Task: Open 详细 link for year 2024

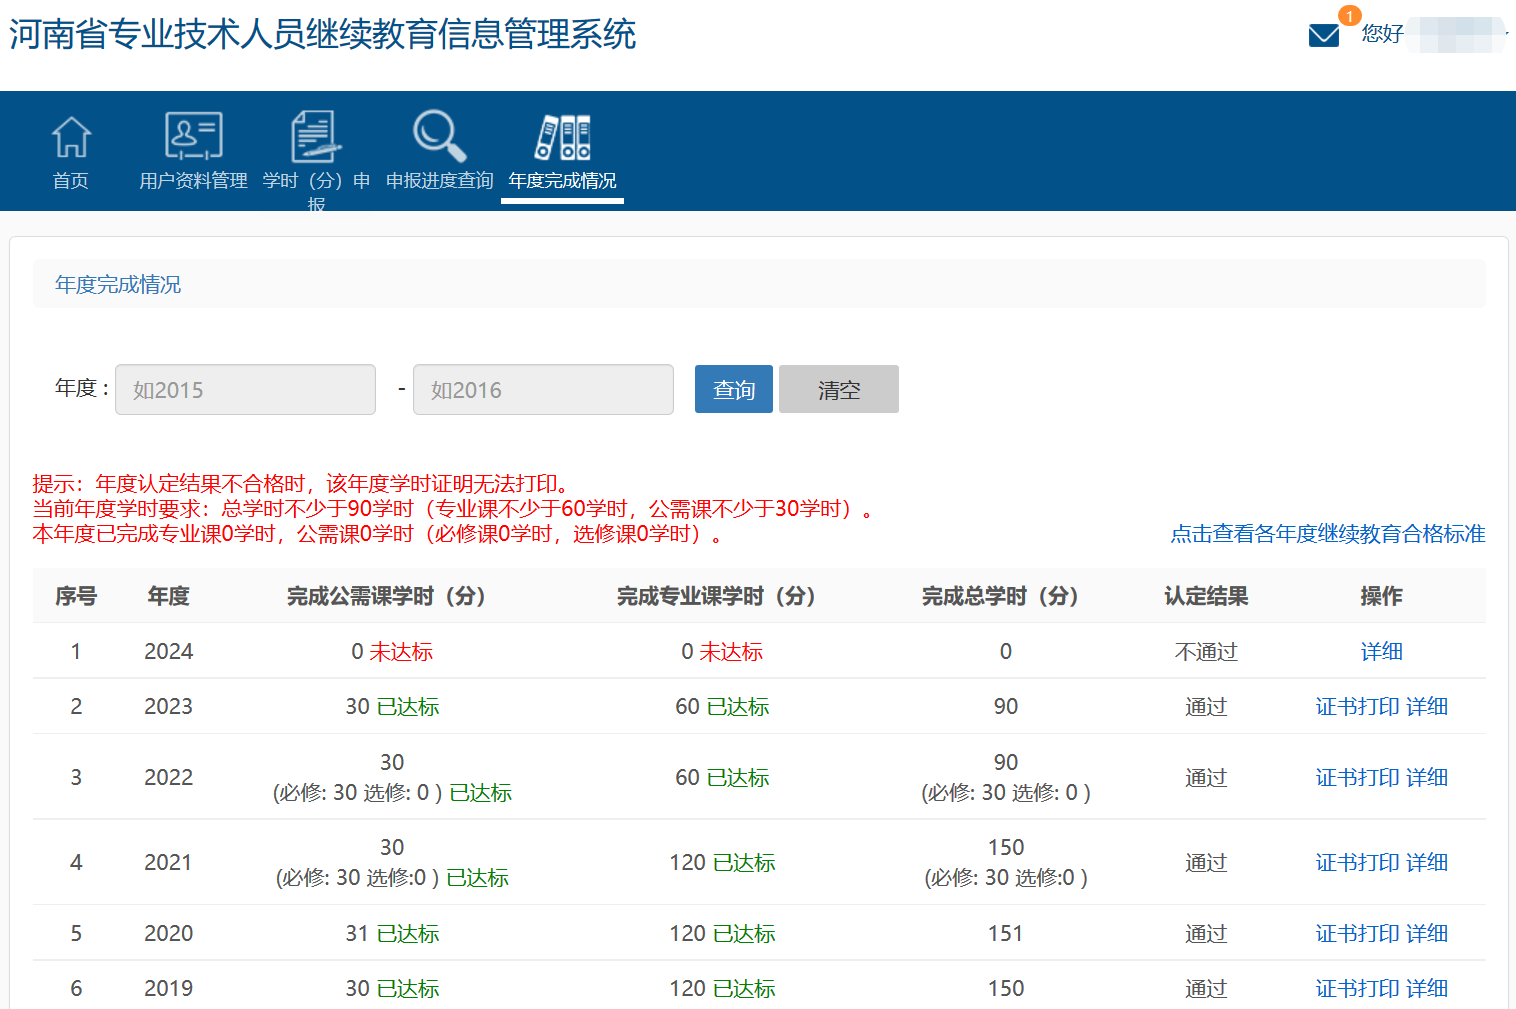Action: click(x=1381, y=652)
